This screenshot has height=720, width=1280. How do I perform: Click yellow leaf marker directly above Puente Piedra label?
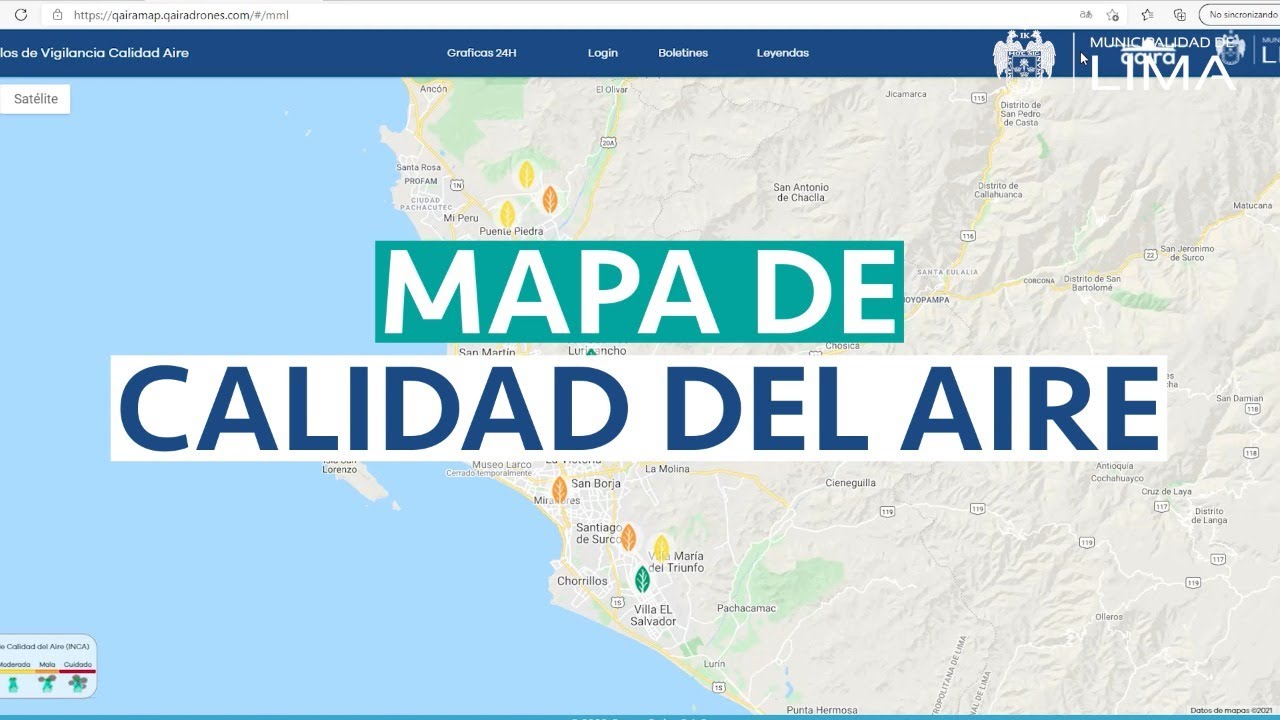(x=507, y=214)
